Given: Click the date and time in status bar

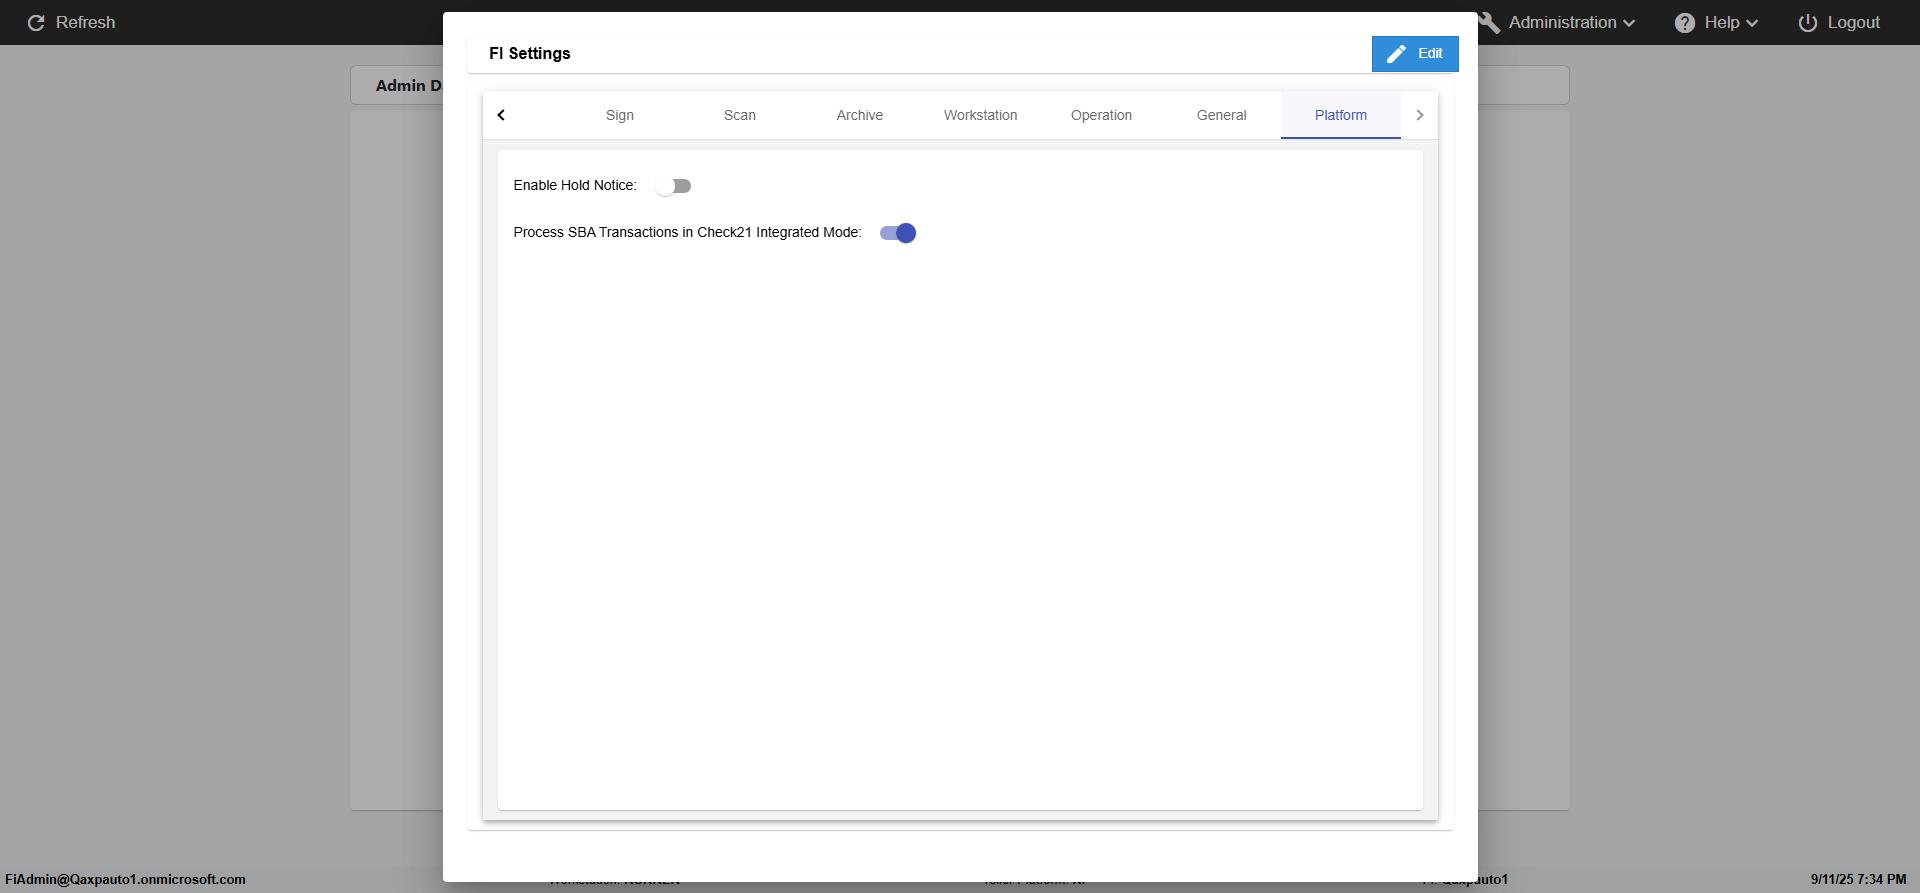Looking at the screenshot, I should click(x=1858, y=879).
